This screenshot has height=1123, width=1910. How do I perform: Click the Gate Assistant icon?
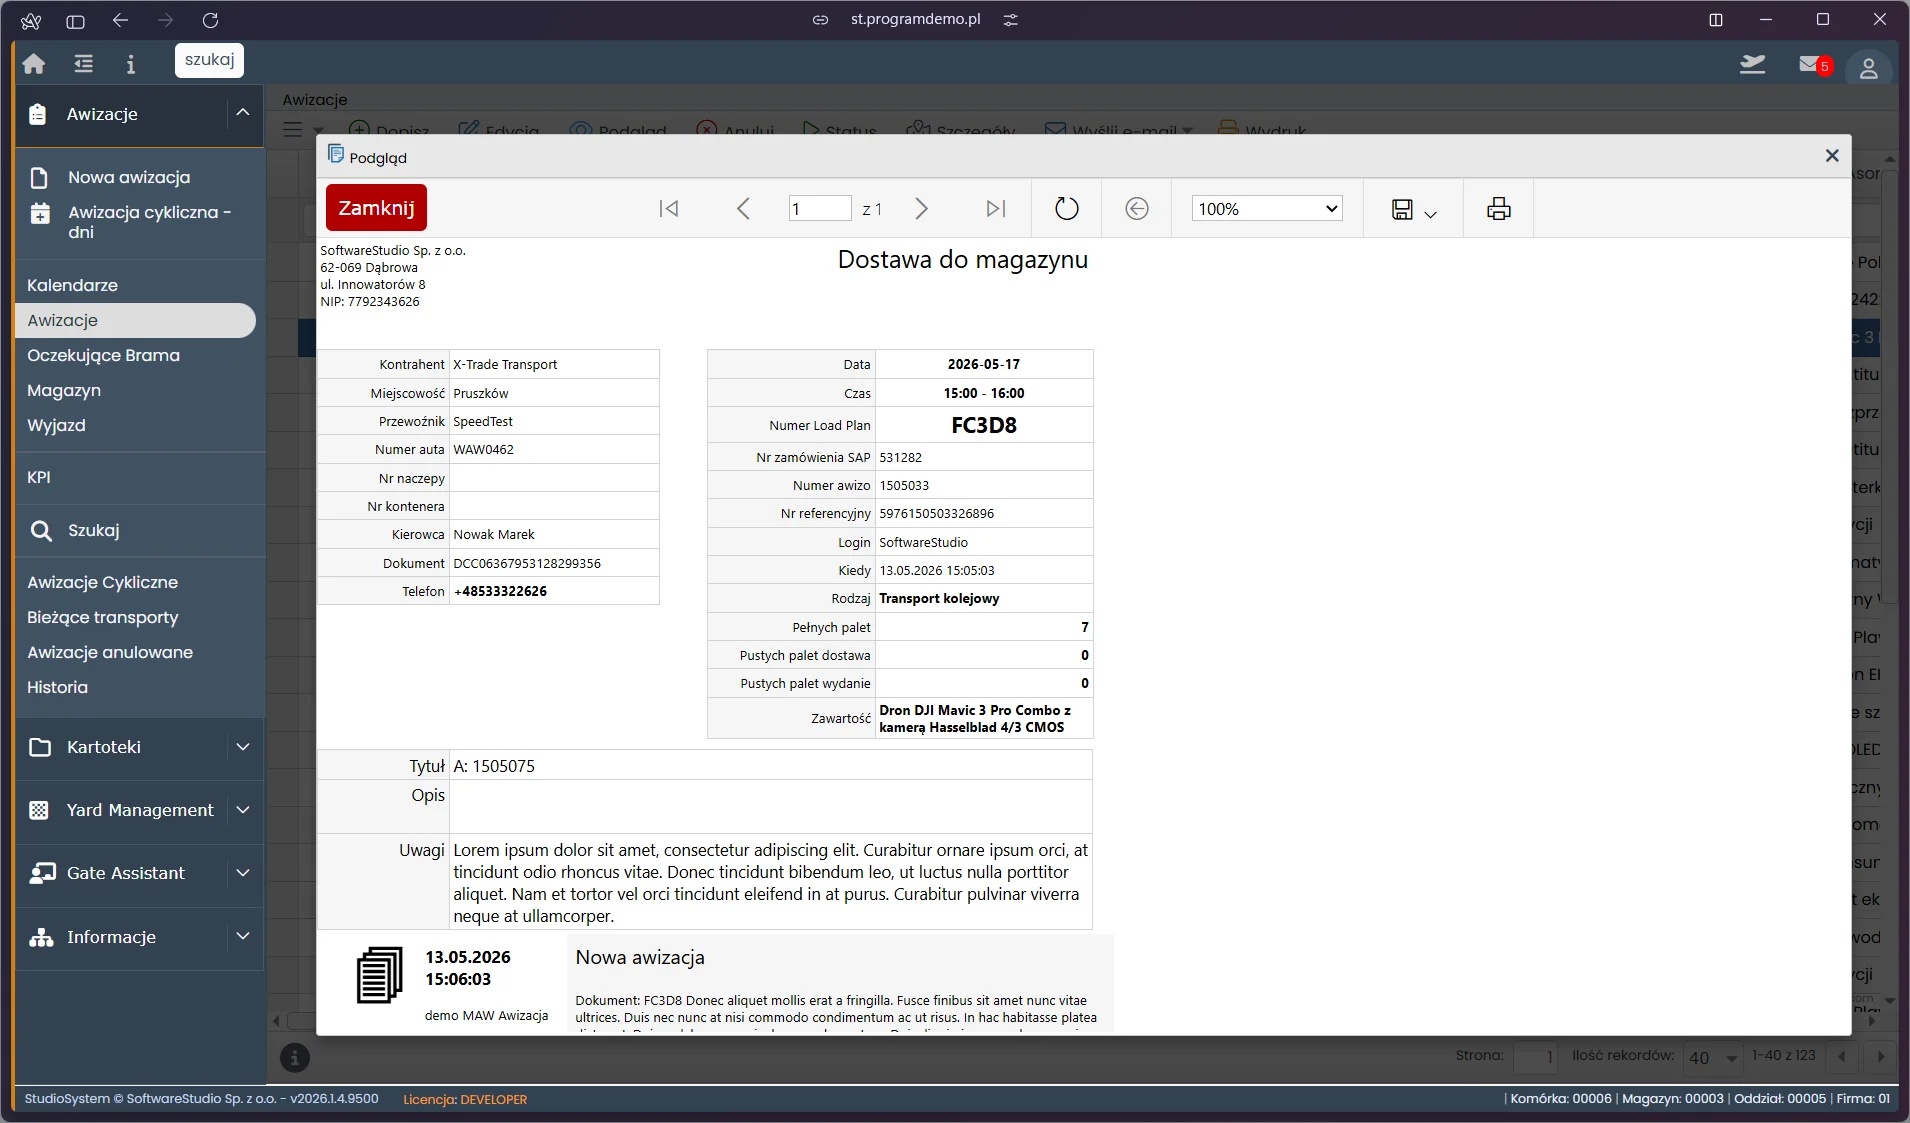(42, 873)
